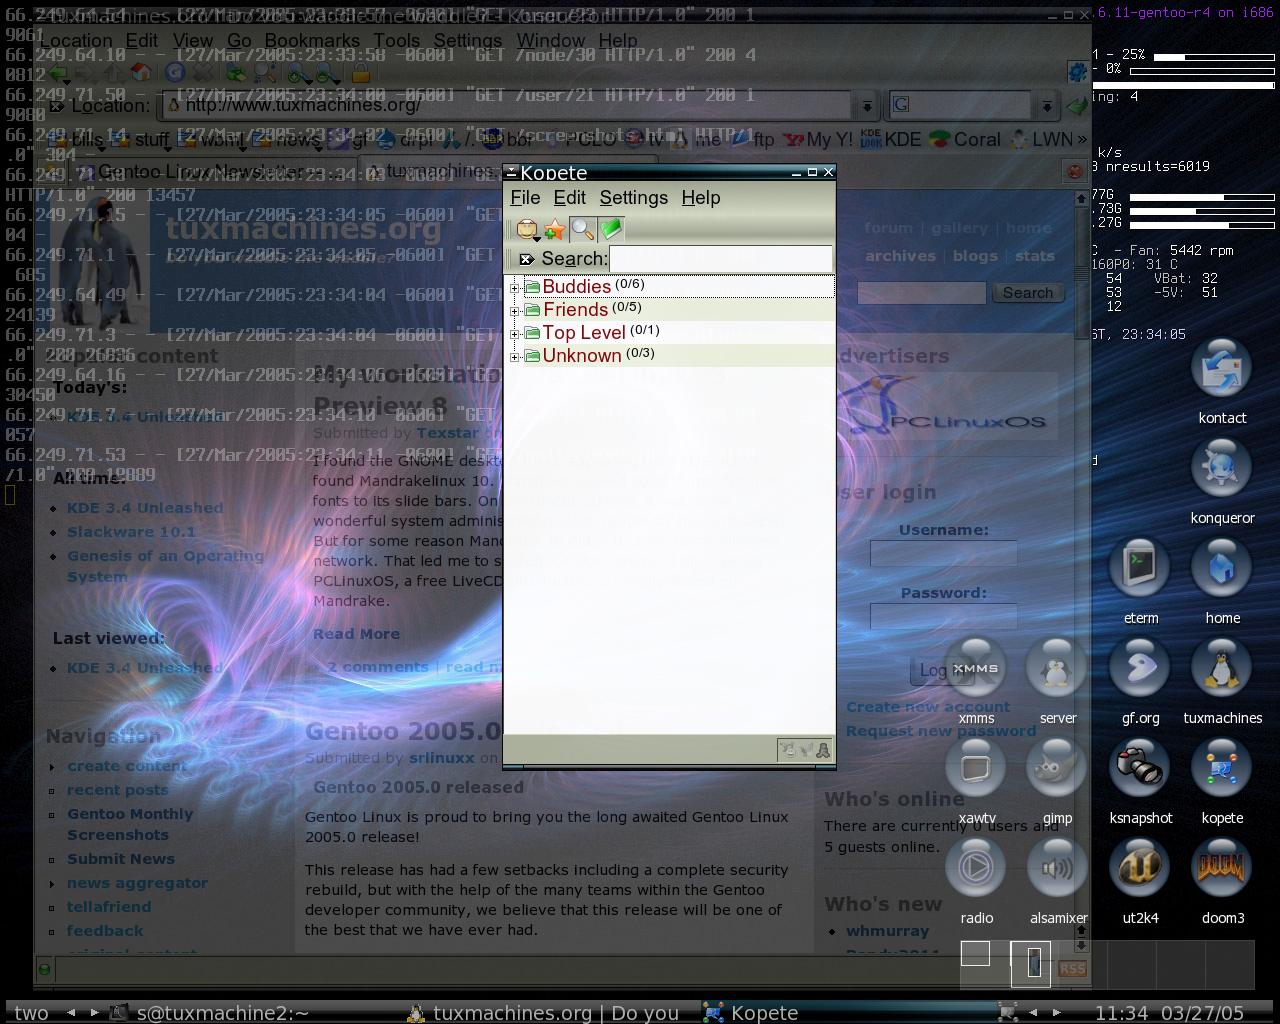
Task: Click the Search button on tuxmachines page
Action: (1028, 293)
